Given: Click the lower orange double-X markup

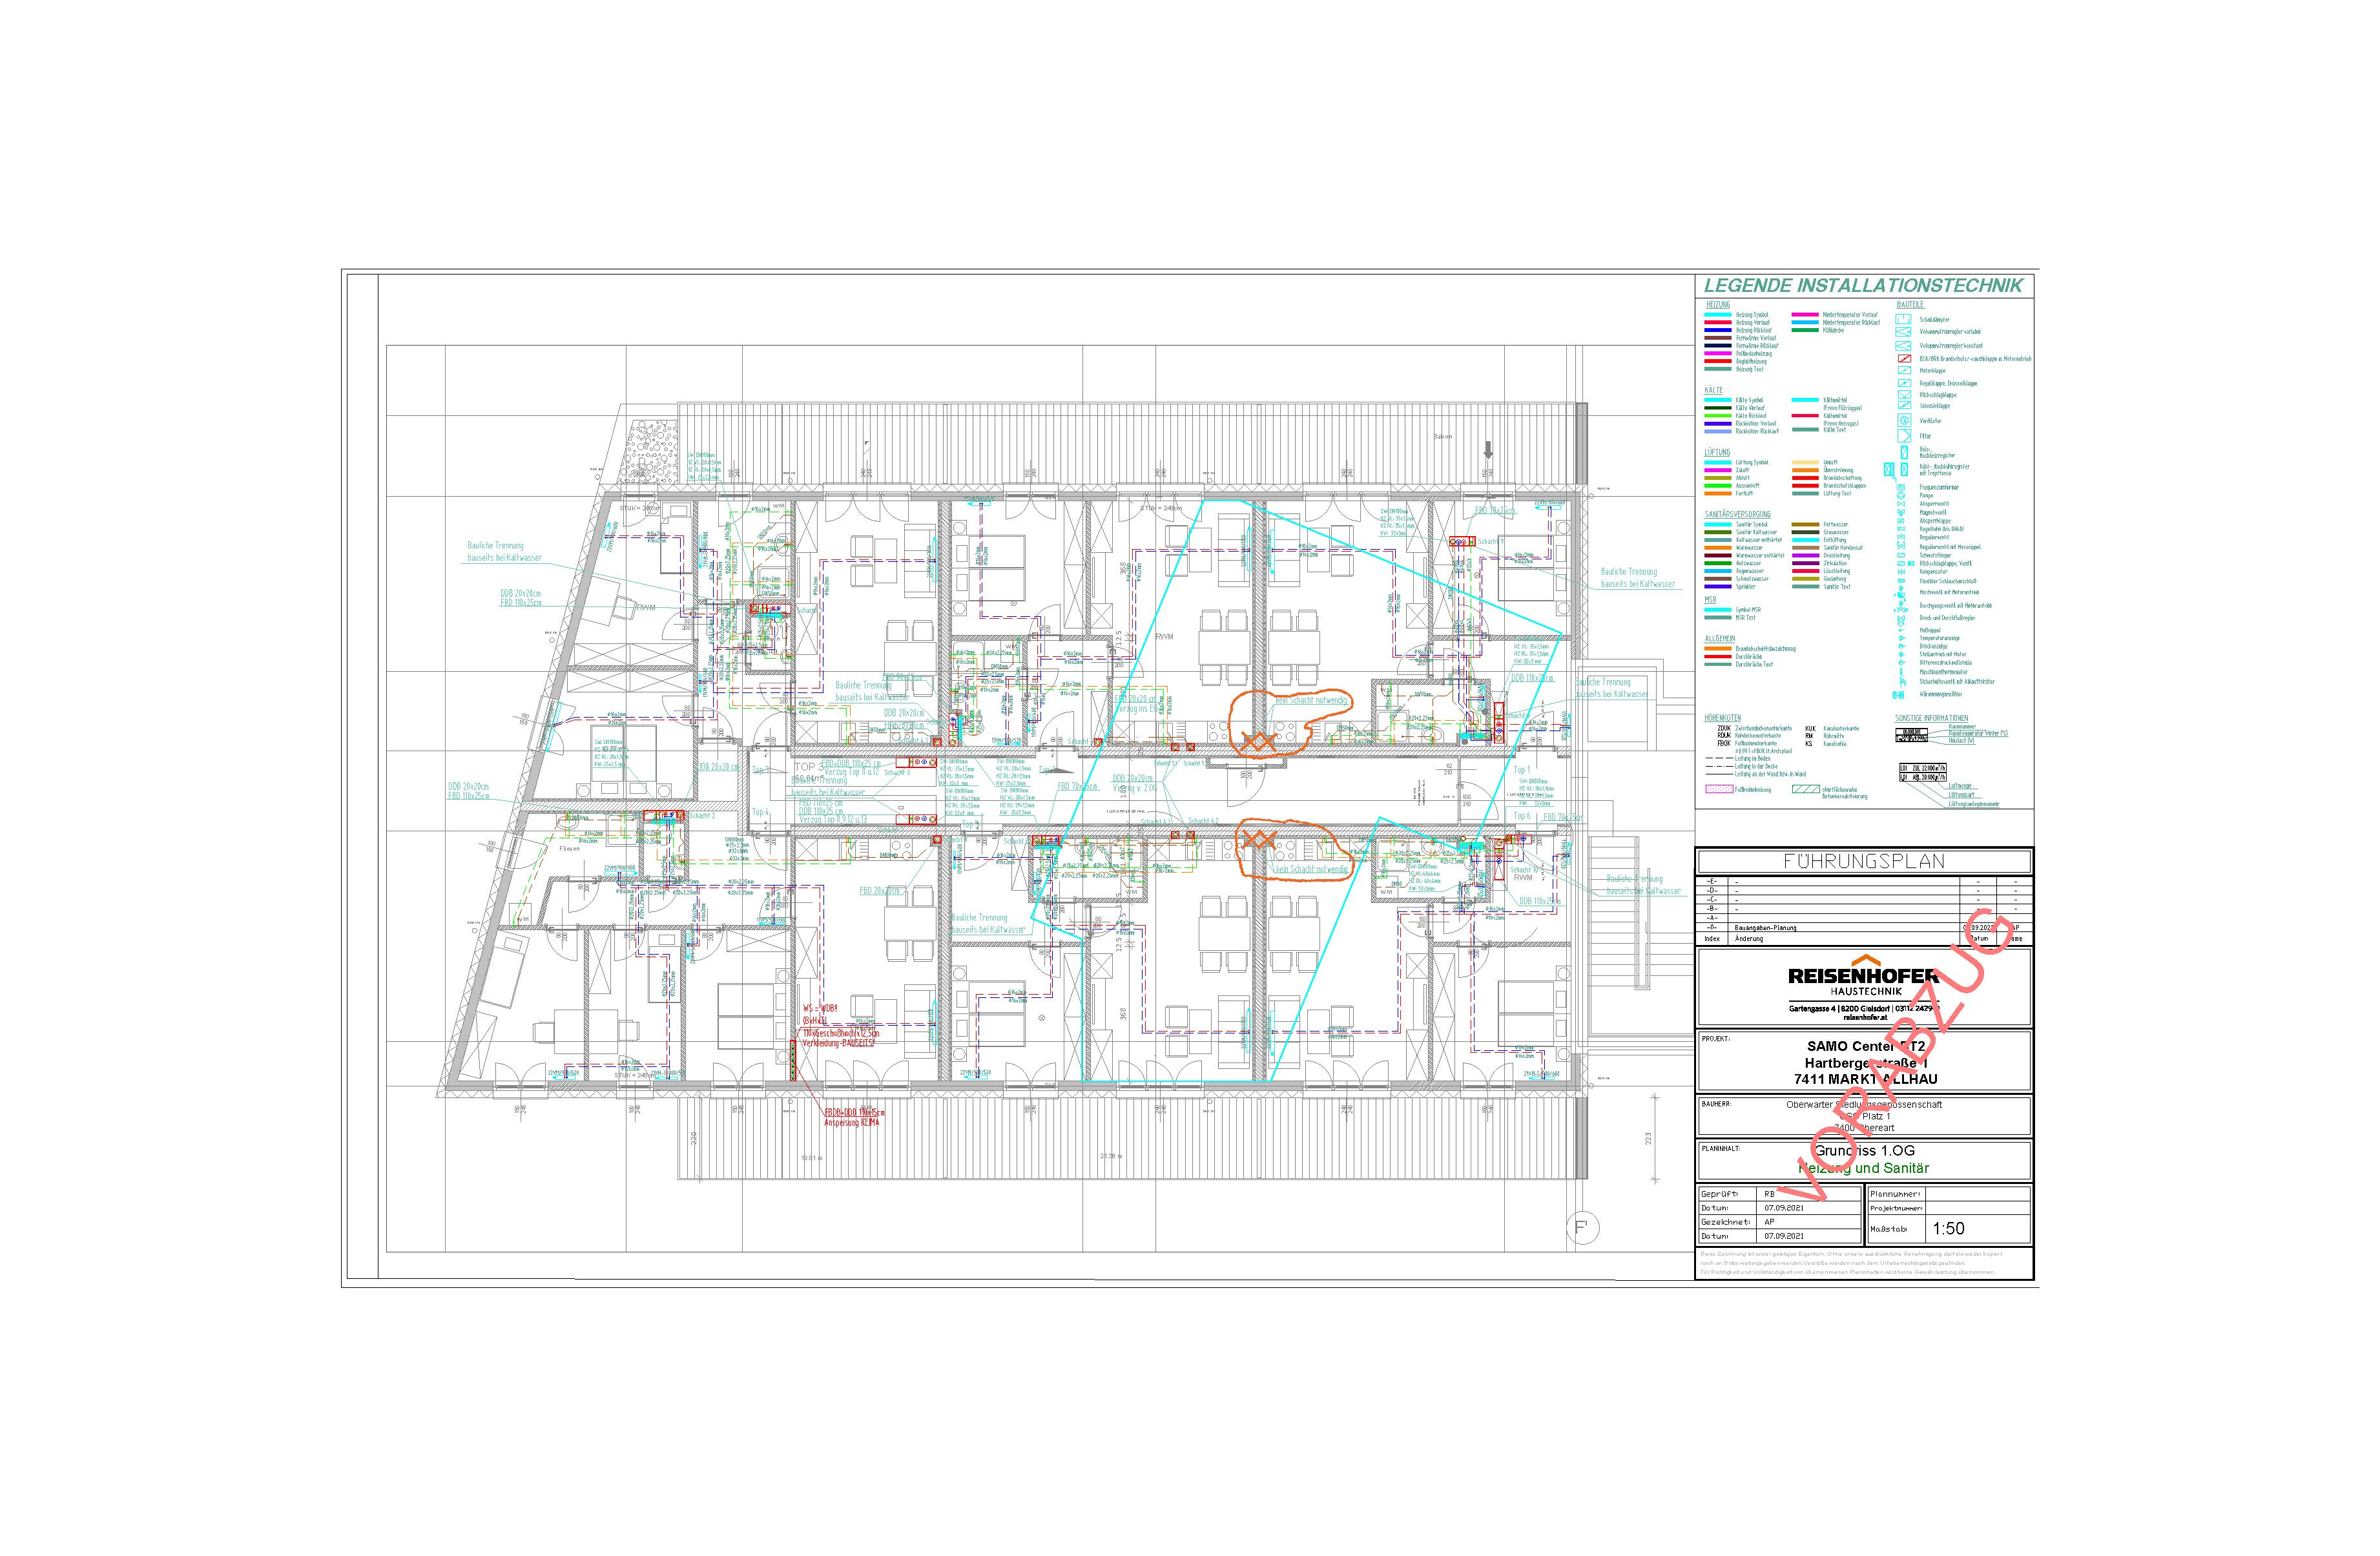Looking at the screenshot, I should point(1260,839).
